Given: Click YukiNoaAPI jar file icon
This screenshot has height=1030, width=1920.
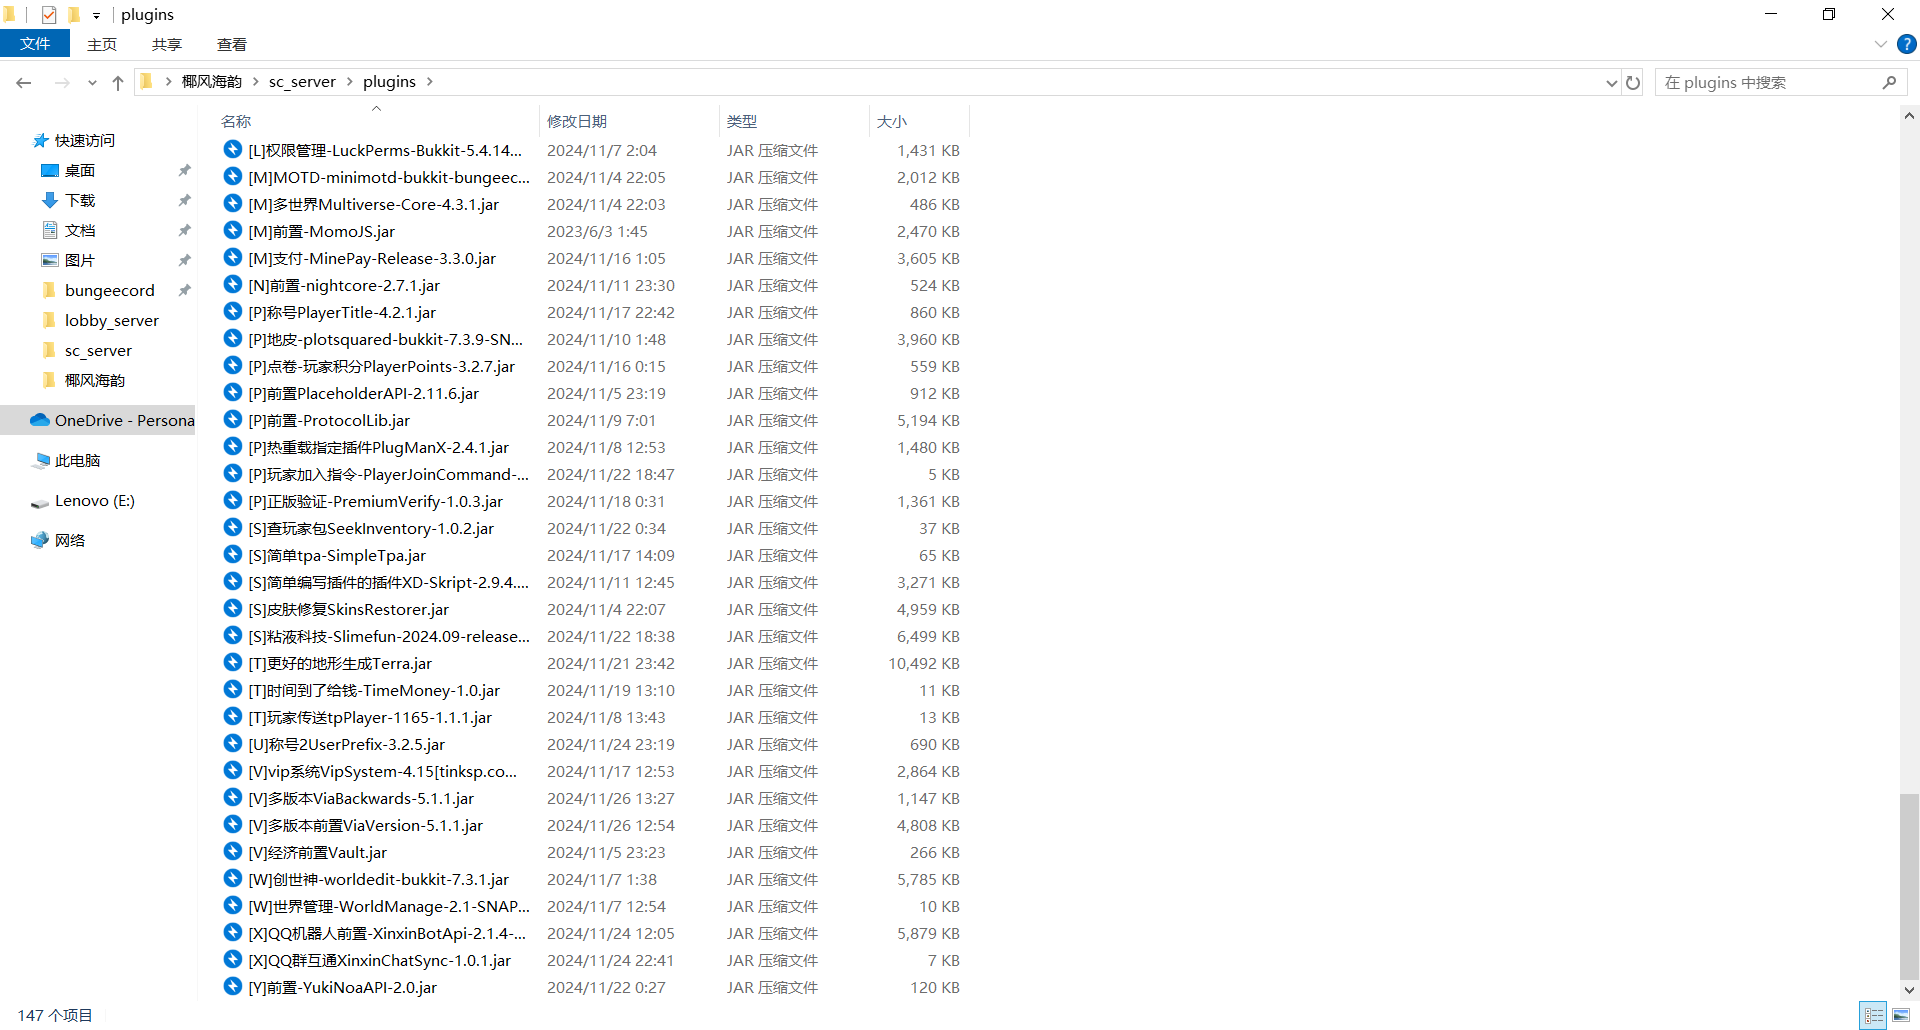Looking at the screenshot, I should click(x=233, y=987).
